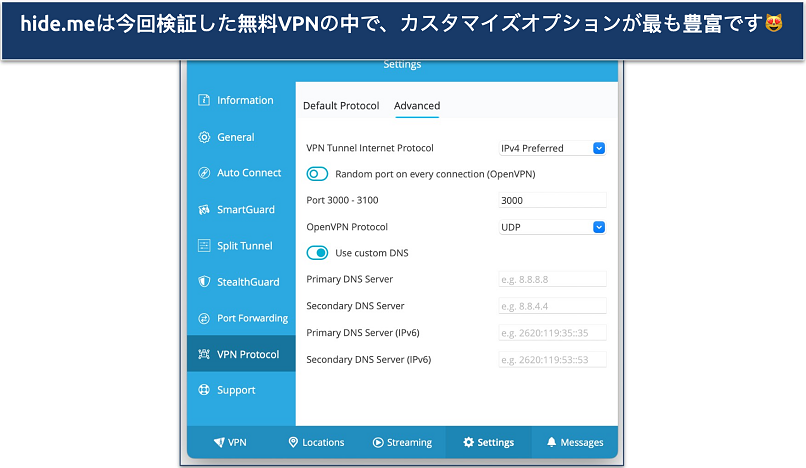The width and height of the screenshot is (806, 468).
Task: Click the Support lifebuoy icon
Action: coord(204,390)
